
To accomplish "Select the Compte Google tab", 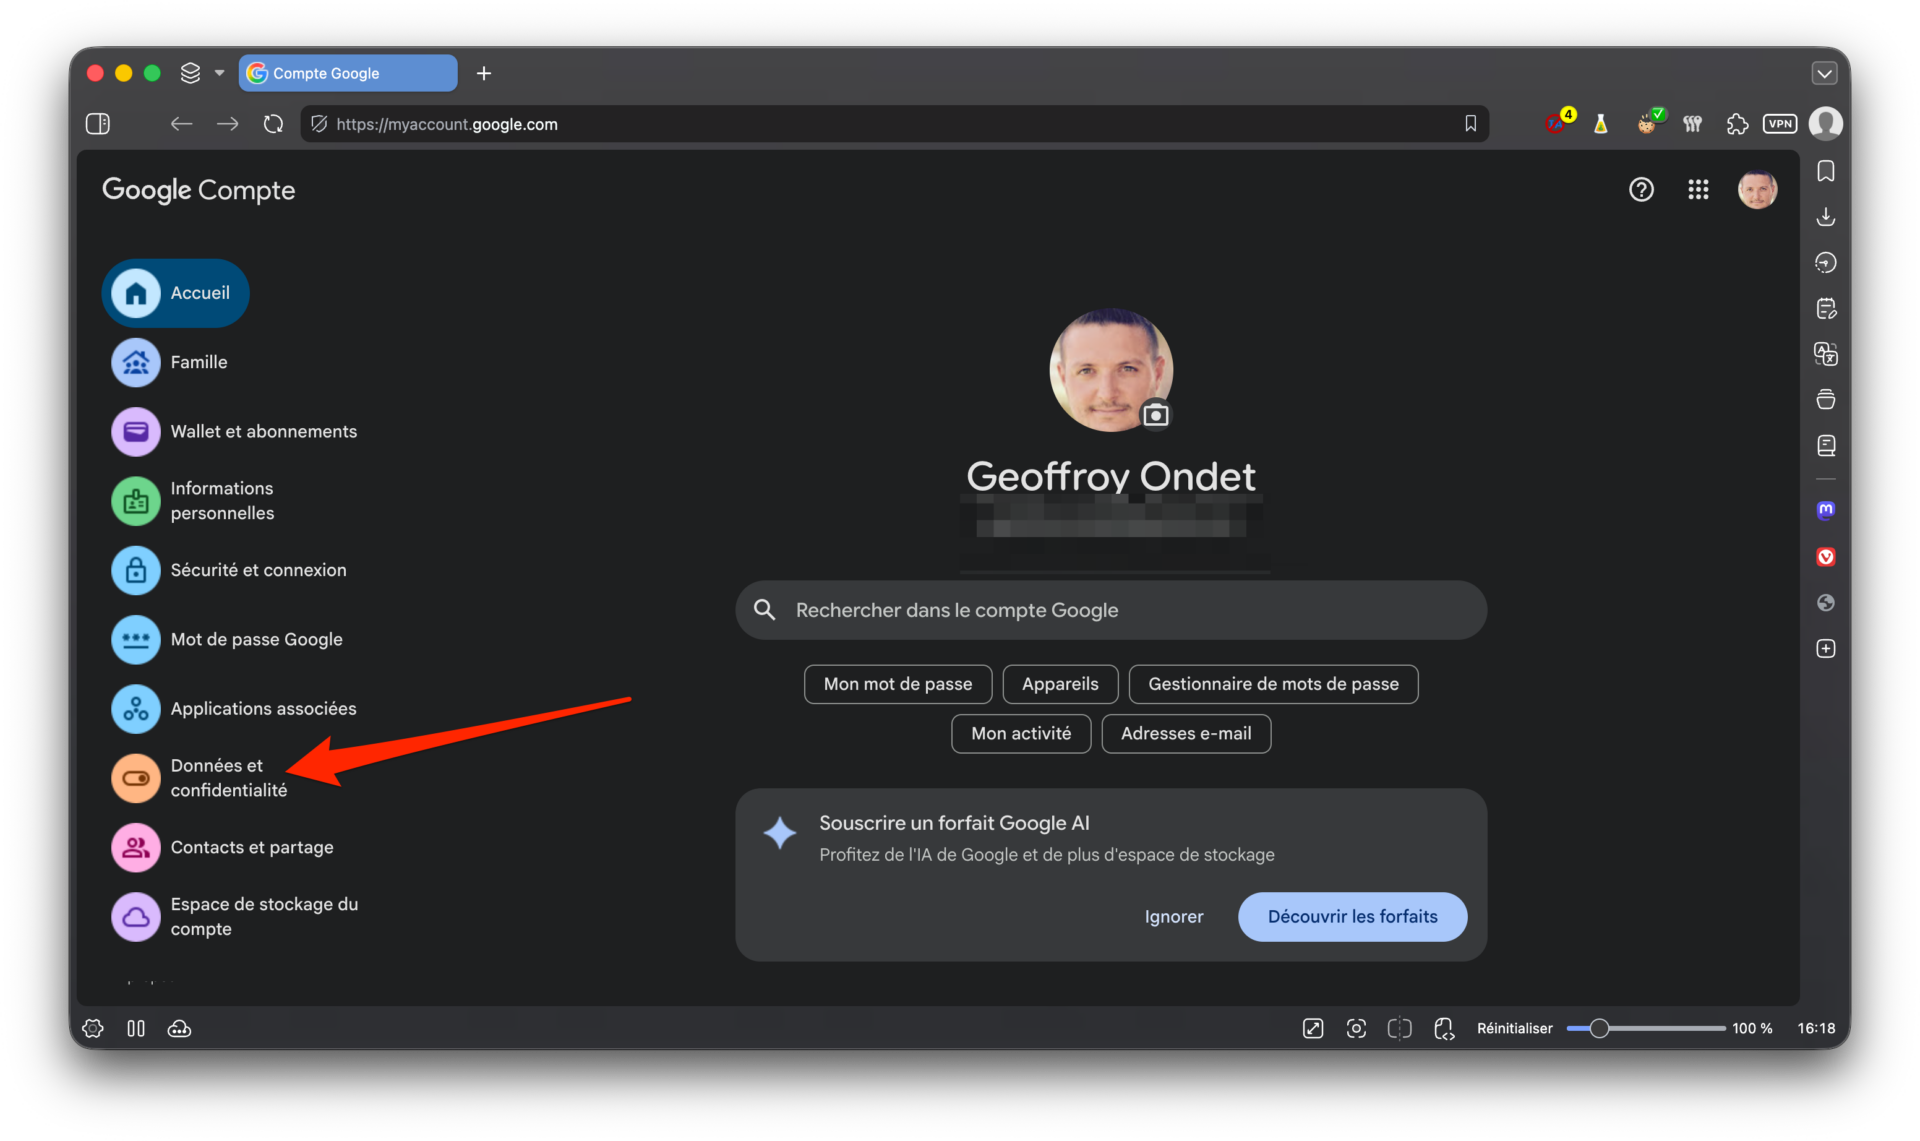I will 348,73.
